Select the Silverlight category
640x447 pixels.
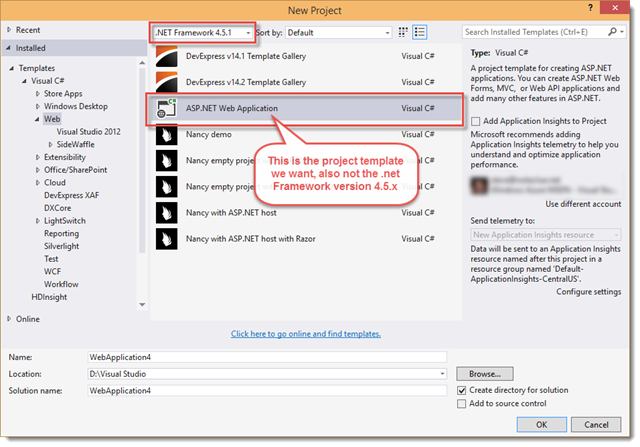coord(62,246)
